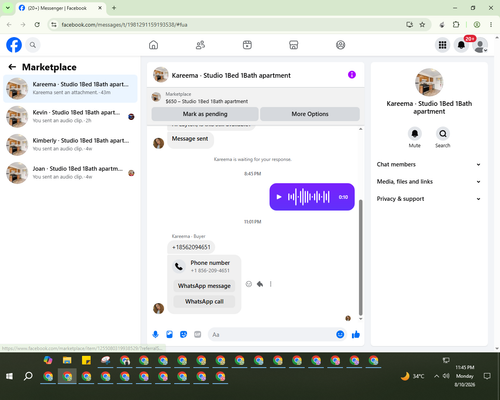Play the voice message audio clip
The image size is (500, 400).
click(x=279, y=197)
